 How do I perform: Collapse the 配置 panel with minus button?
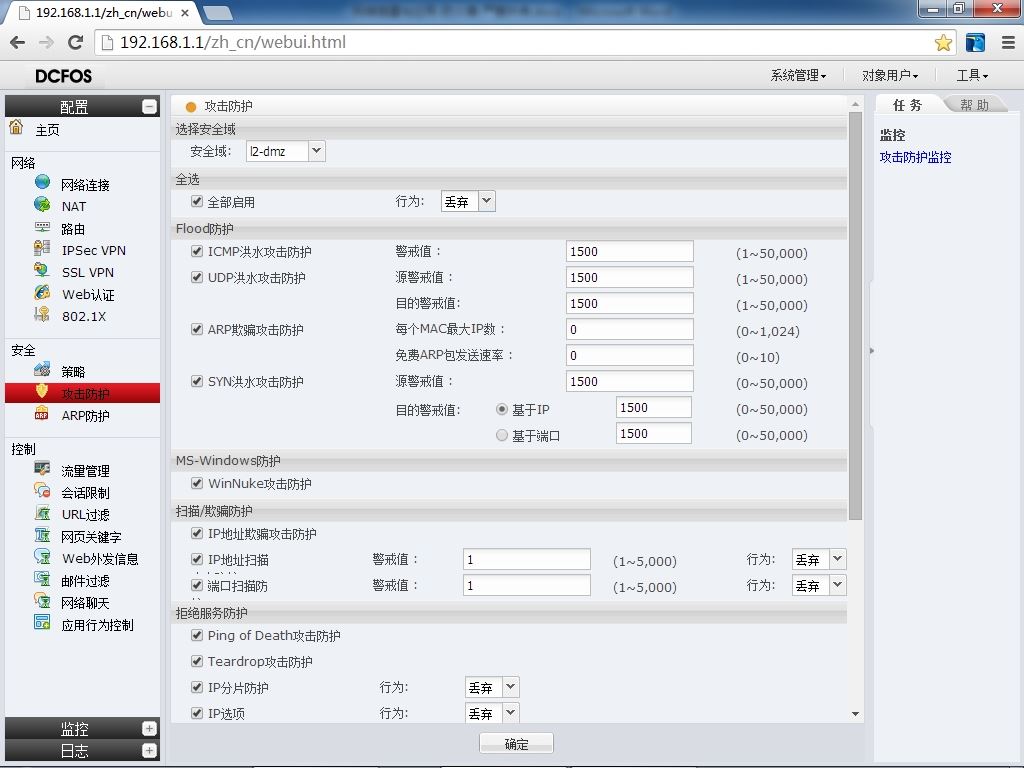[x=149, y=106]
